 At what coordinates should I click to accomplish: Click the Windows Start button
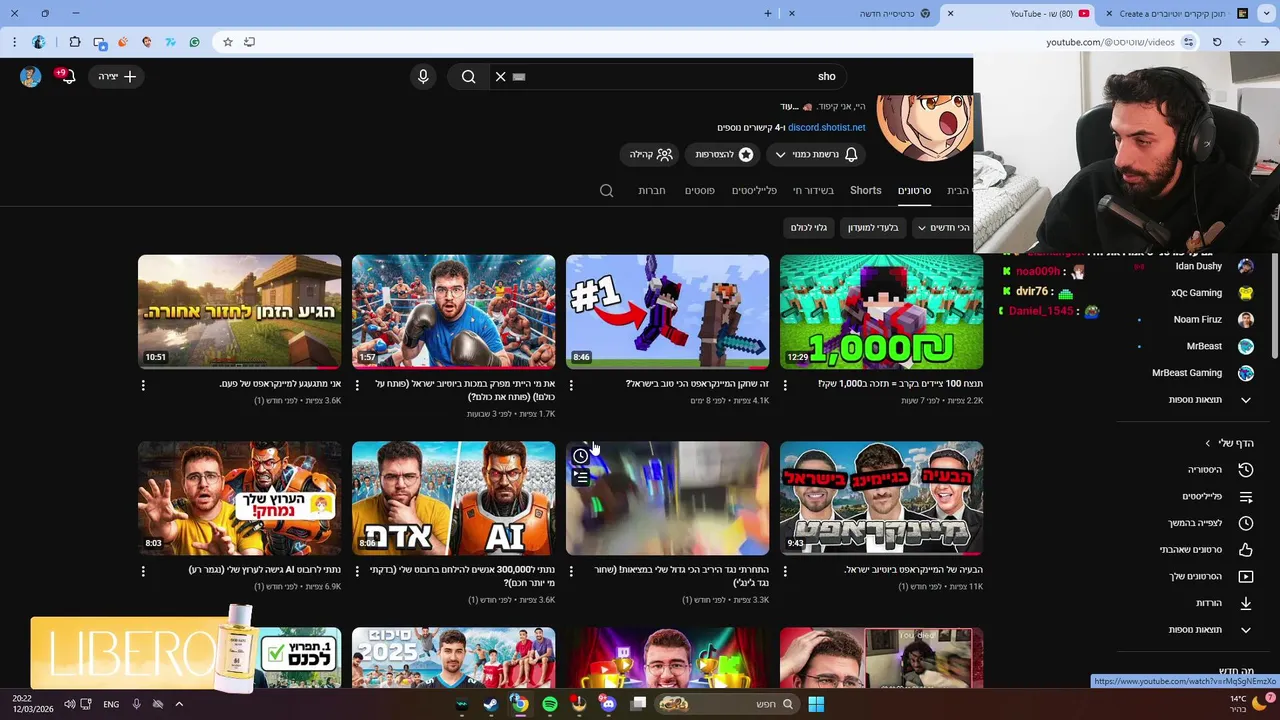pyautogui.click(x=816, y=704)
